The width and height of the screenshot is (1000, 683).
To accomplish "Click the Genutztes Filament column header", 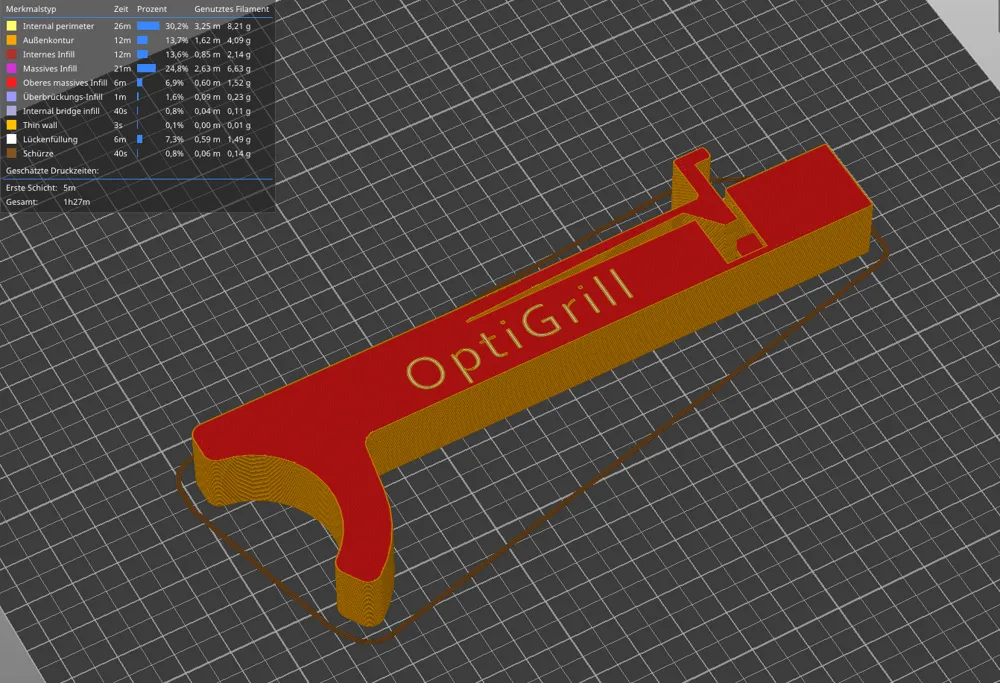I will coord(232,9).
